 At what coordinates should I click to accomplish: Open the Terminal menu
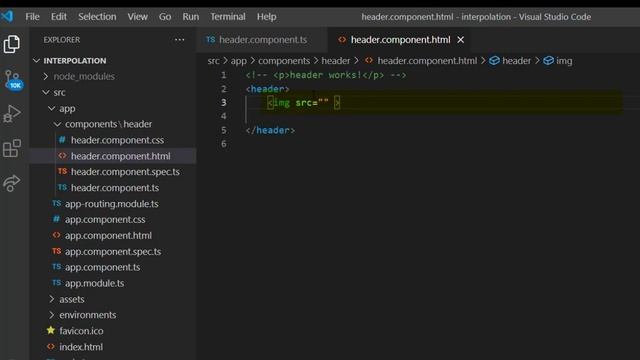(x=228, y=17)
